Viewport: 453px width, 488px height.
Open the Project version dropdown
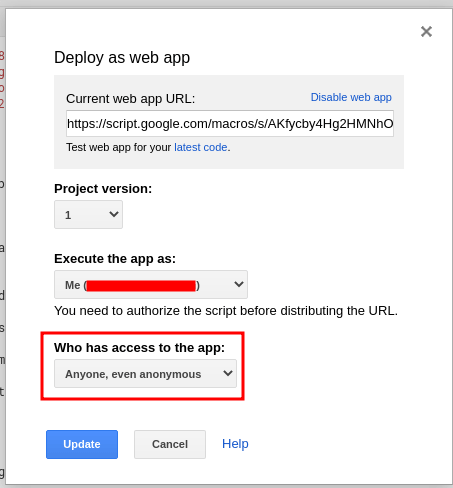88,214
